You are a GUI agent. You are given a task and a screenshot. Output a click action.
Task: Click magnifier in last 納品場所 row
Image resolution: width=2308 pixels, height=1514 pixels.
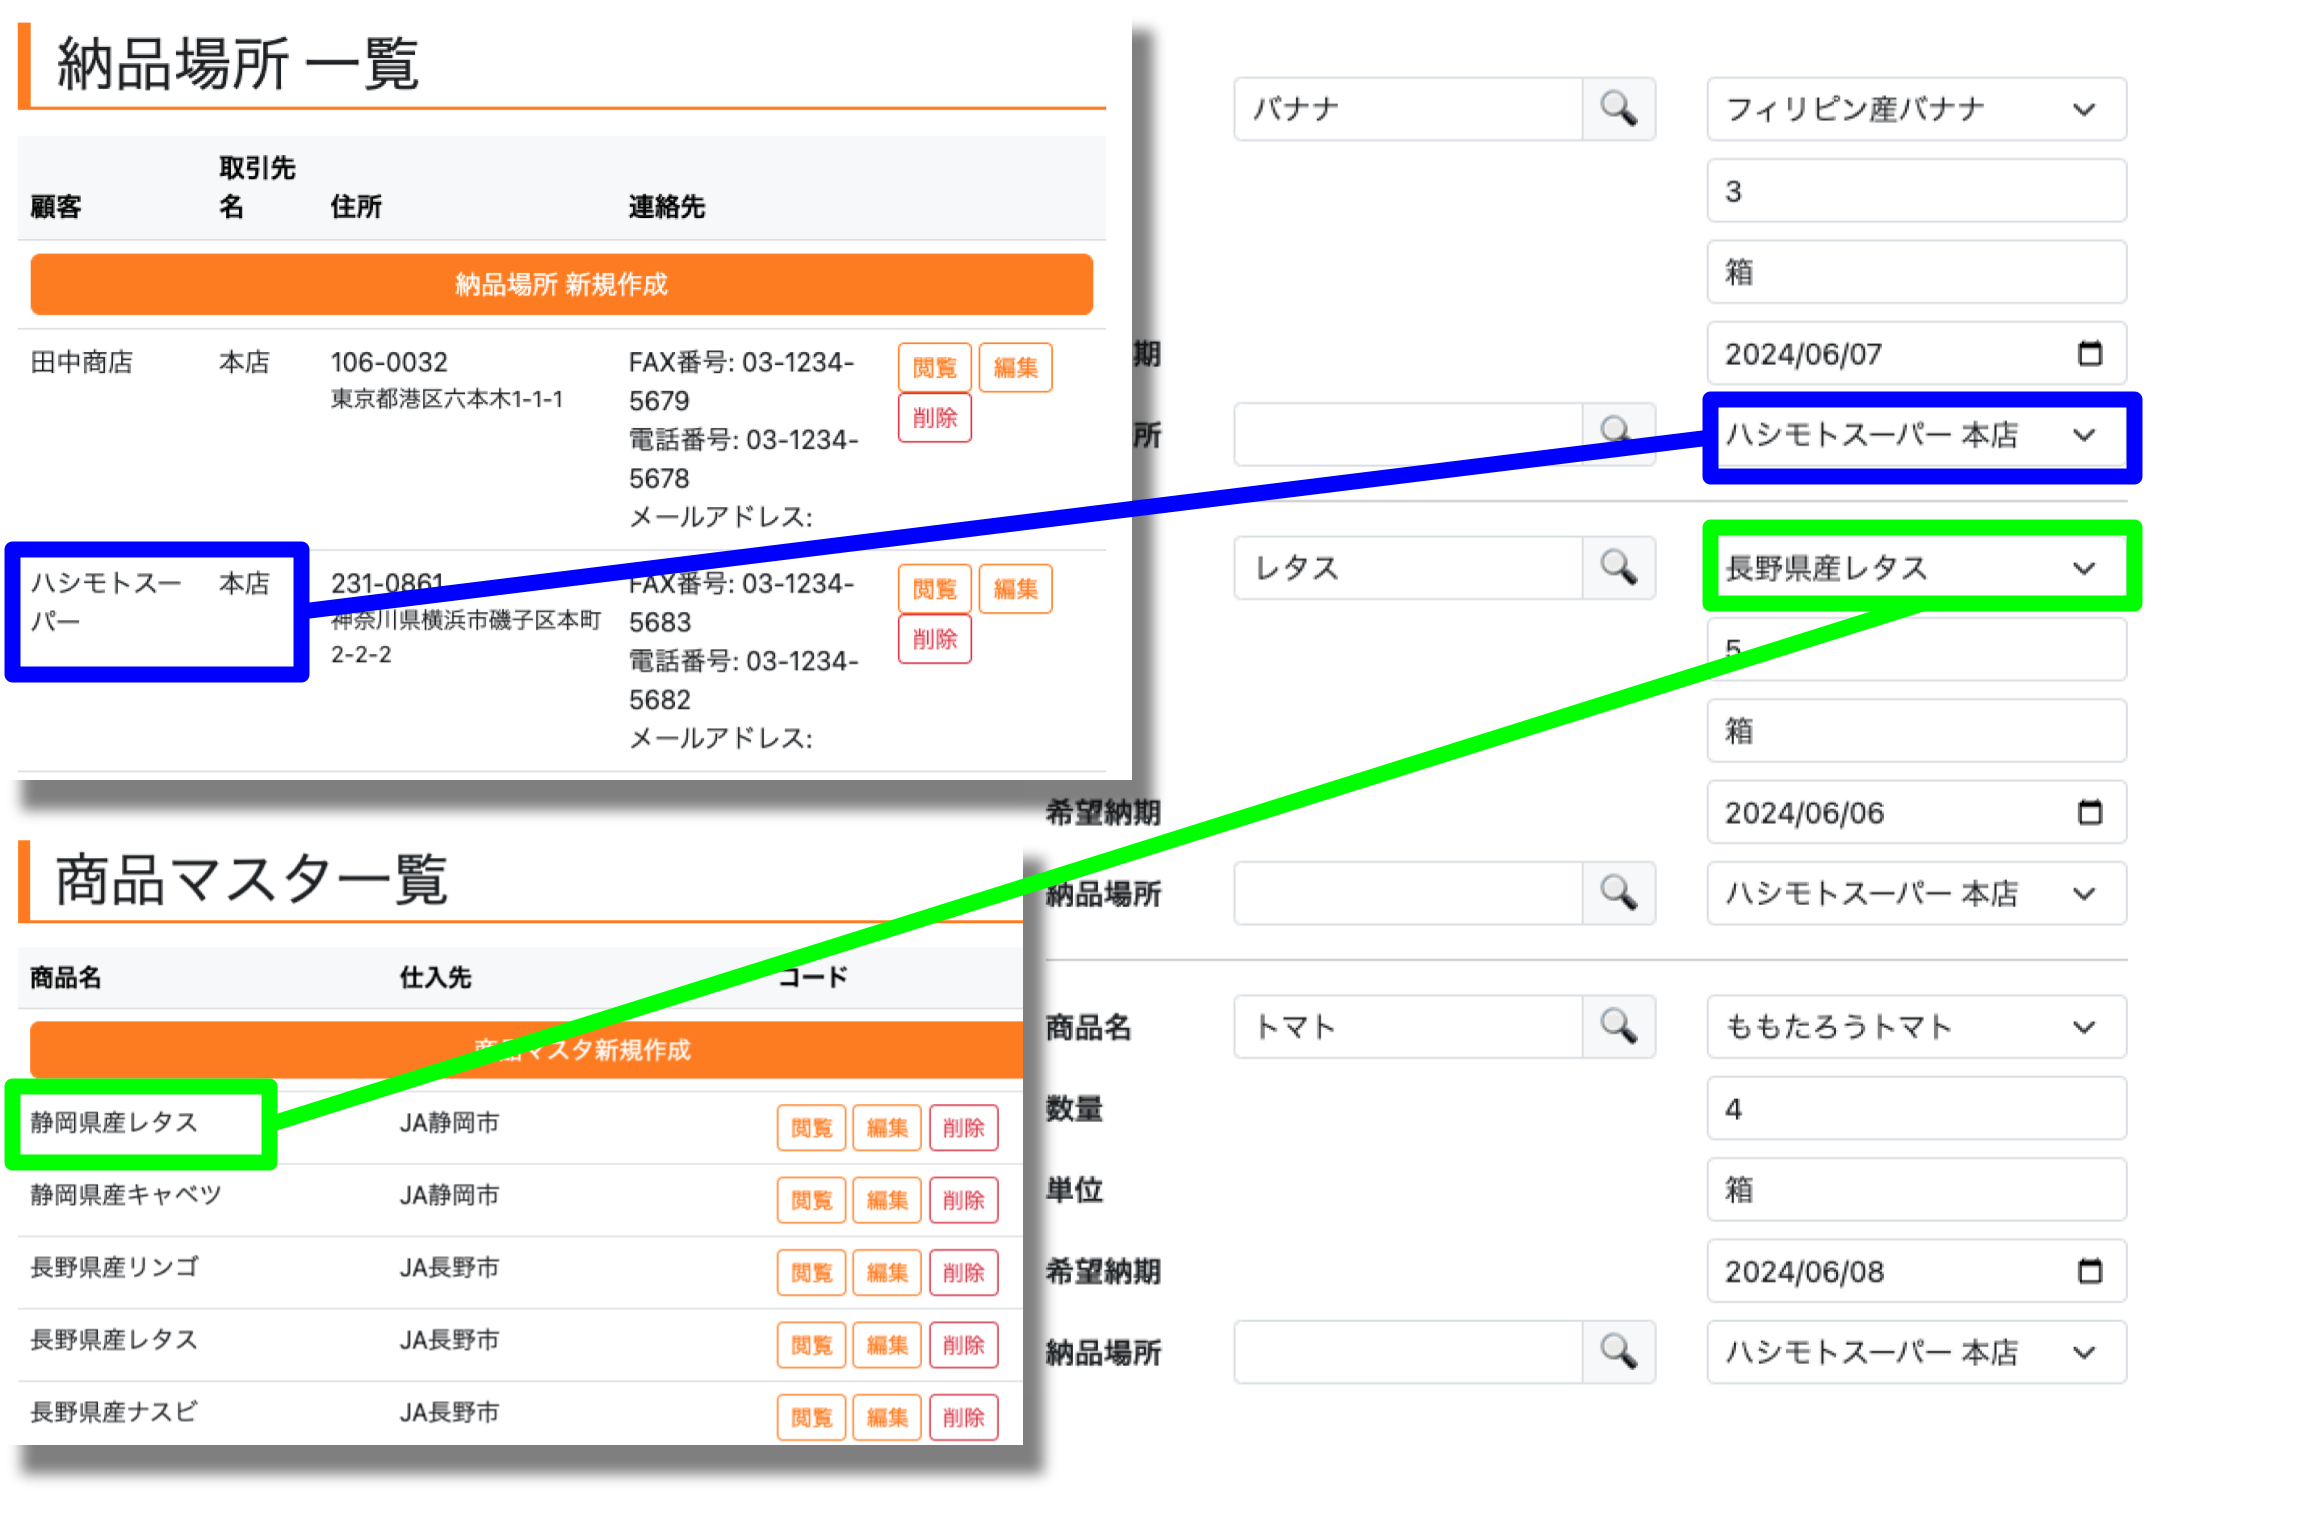(1618, 1352)
